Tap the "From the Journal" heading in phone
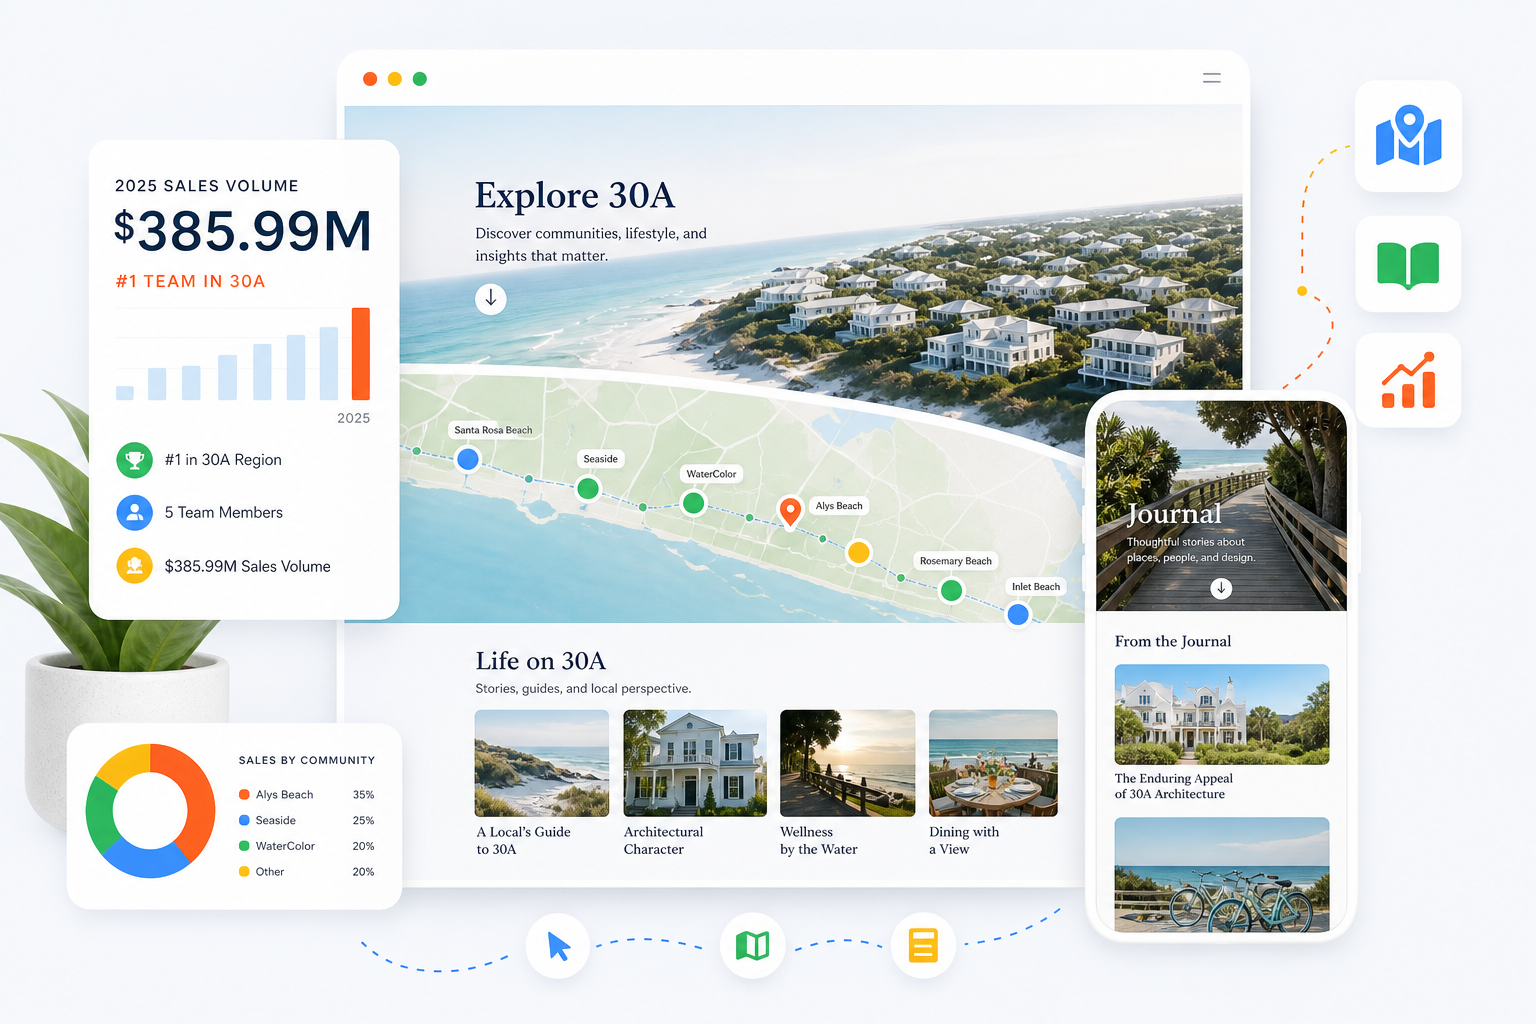1536x1024 pixels. point(1173,641)
